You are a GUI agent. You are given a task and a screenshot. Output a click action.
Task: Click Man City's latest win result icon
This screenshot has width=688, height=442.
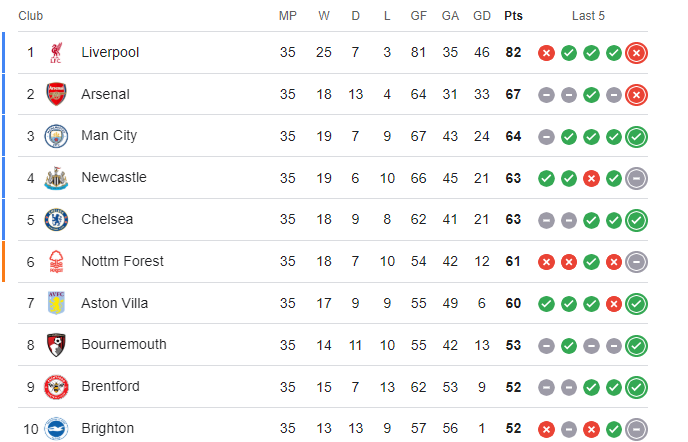[x=636, y=136]
